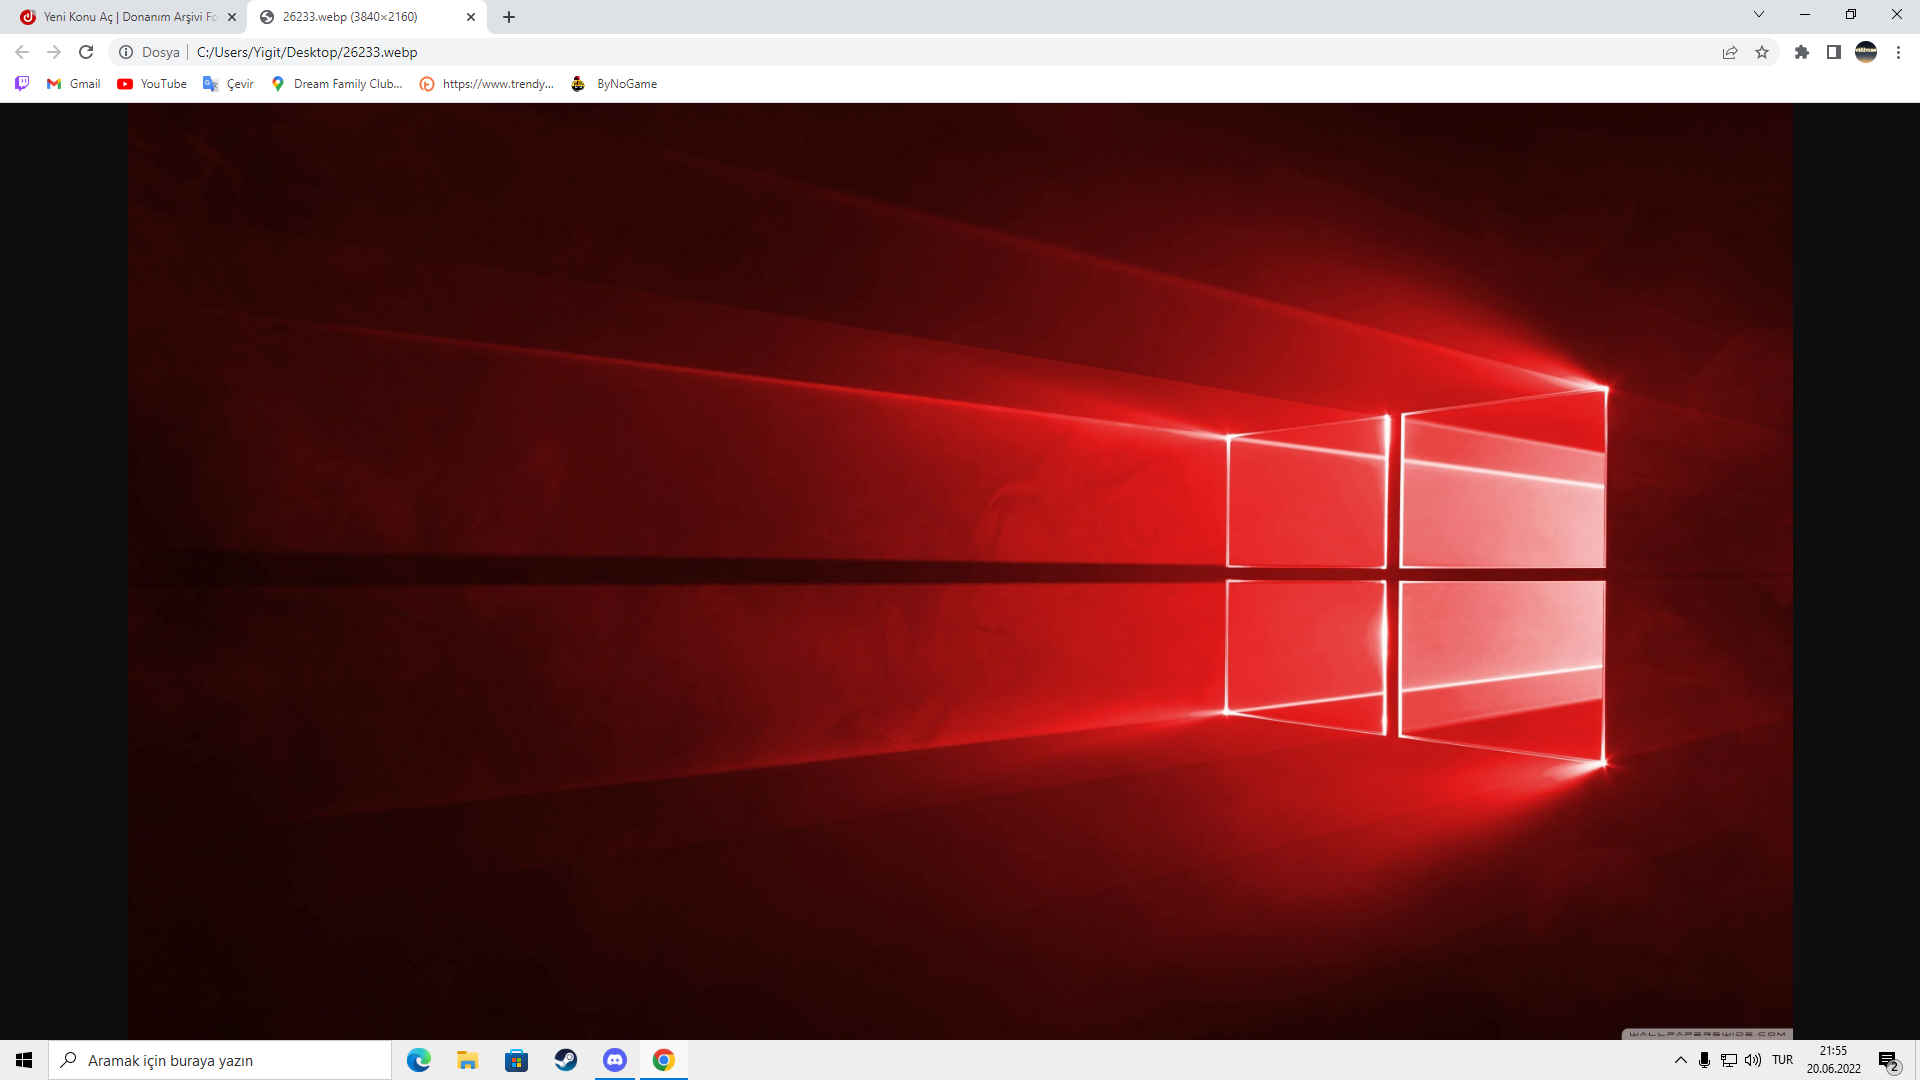
Task: Launch Microsoft Edge from the taskbar
Action: (x=419, y=1060)
